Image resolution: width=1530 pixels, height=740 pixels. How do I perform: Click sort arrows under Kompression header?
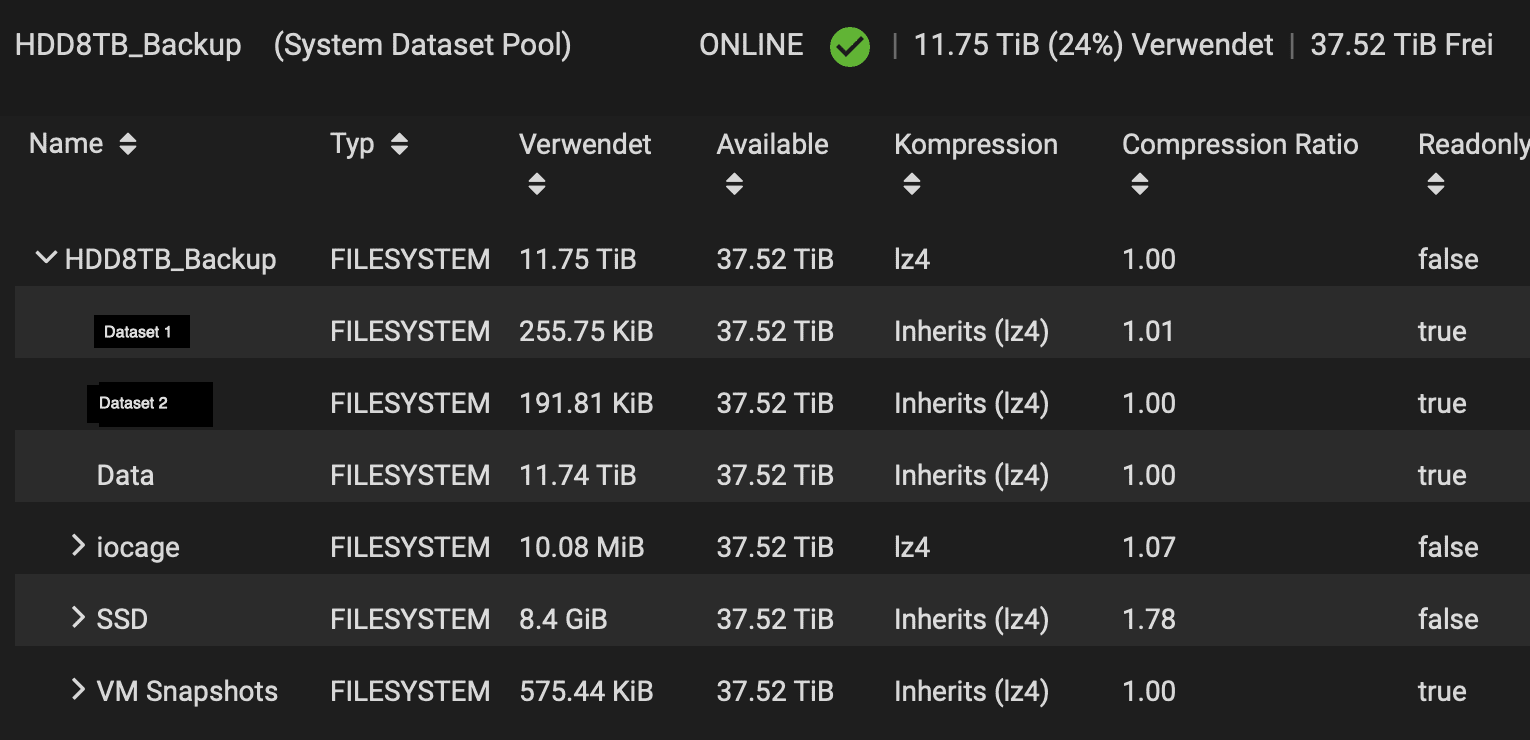coord(911,184)
